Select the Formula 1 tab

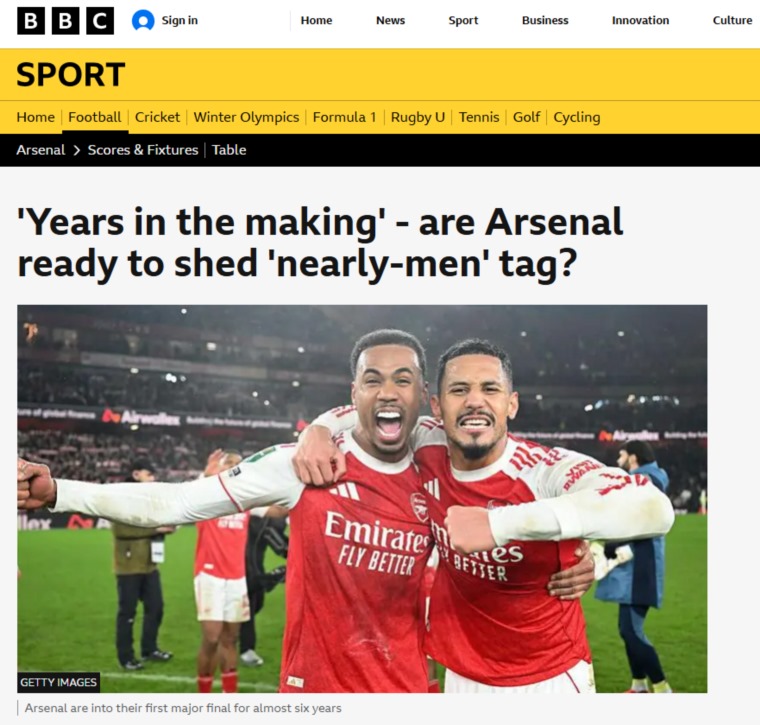[x=345, y=117]
